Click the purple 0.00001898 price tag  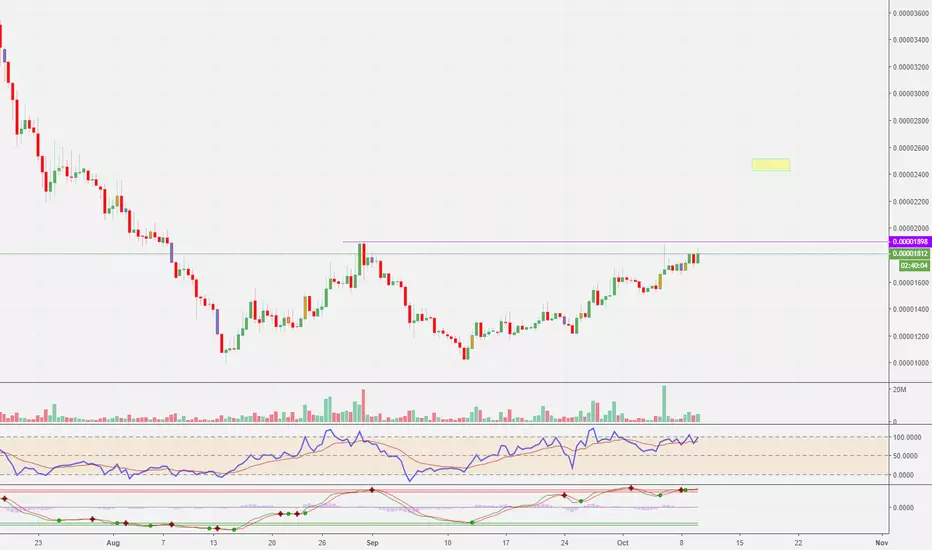[909, 241]
